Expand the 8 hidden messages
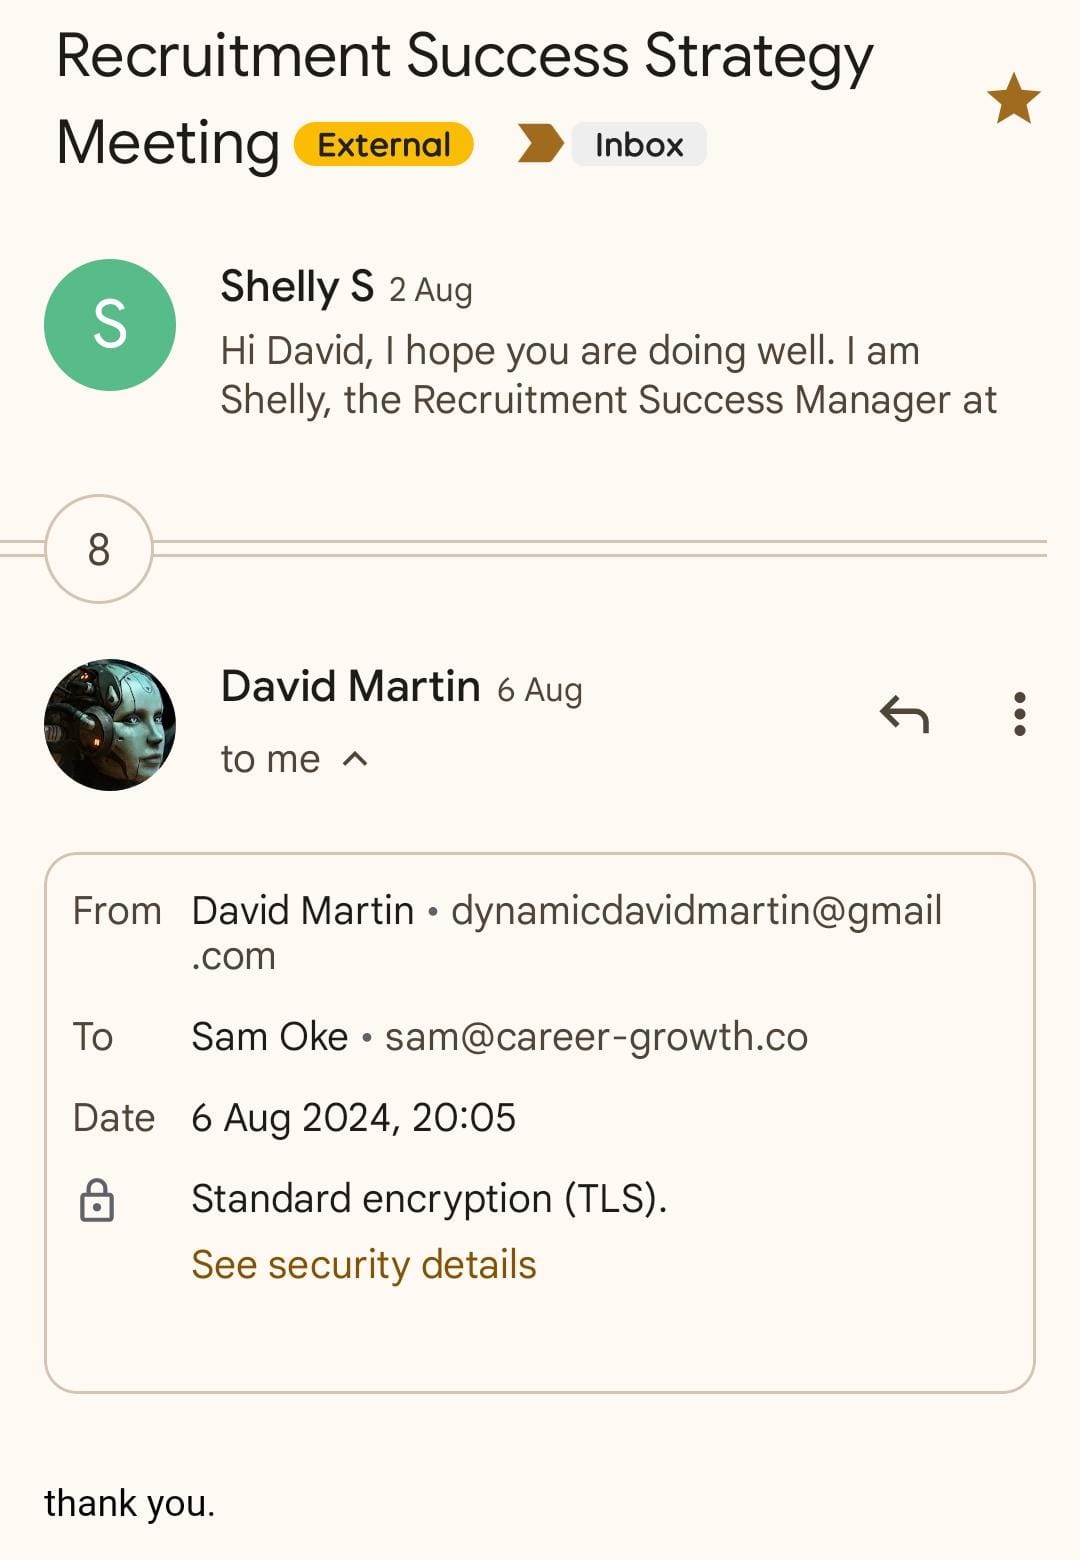The height and width of the screenshot is (1560, 1080). (99, 549)
